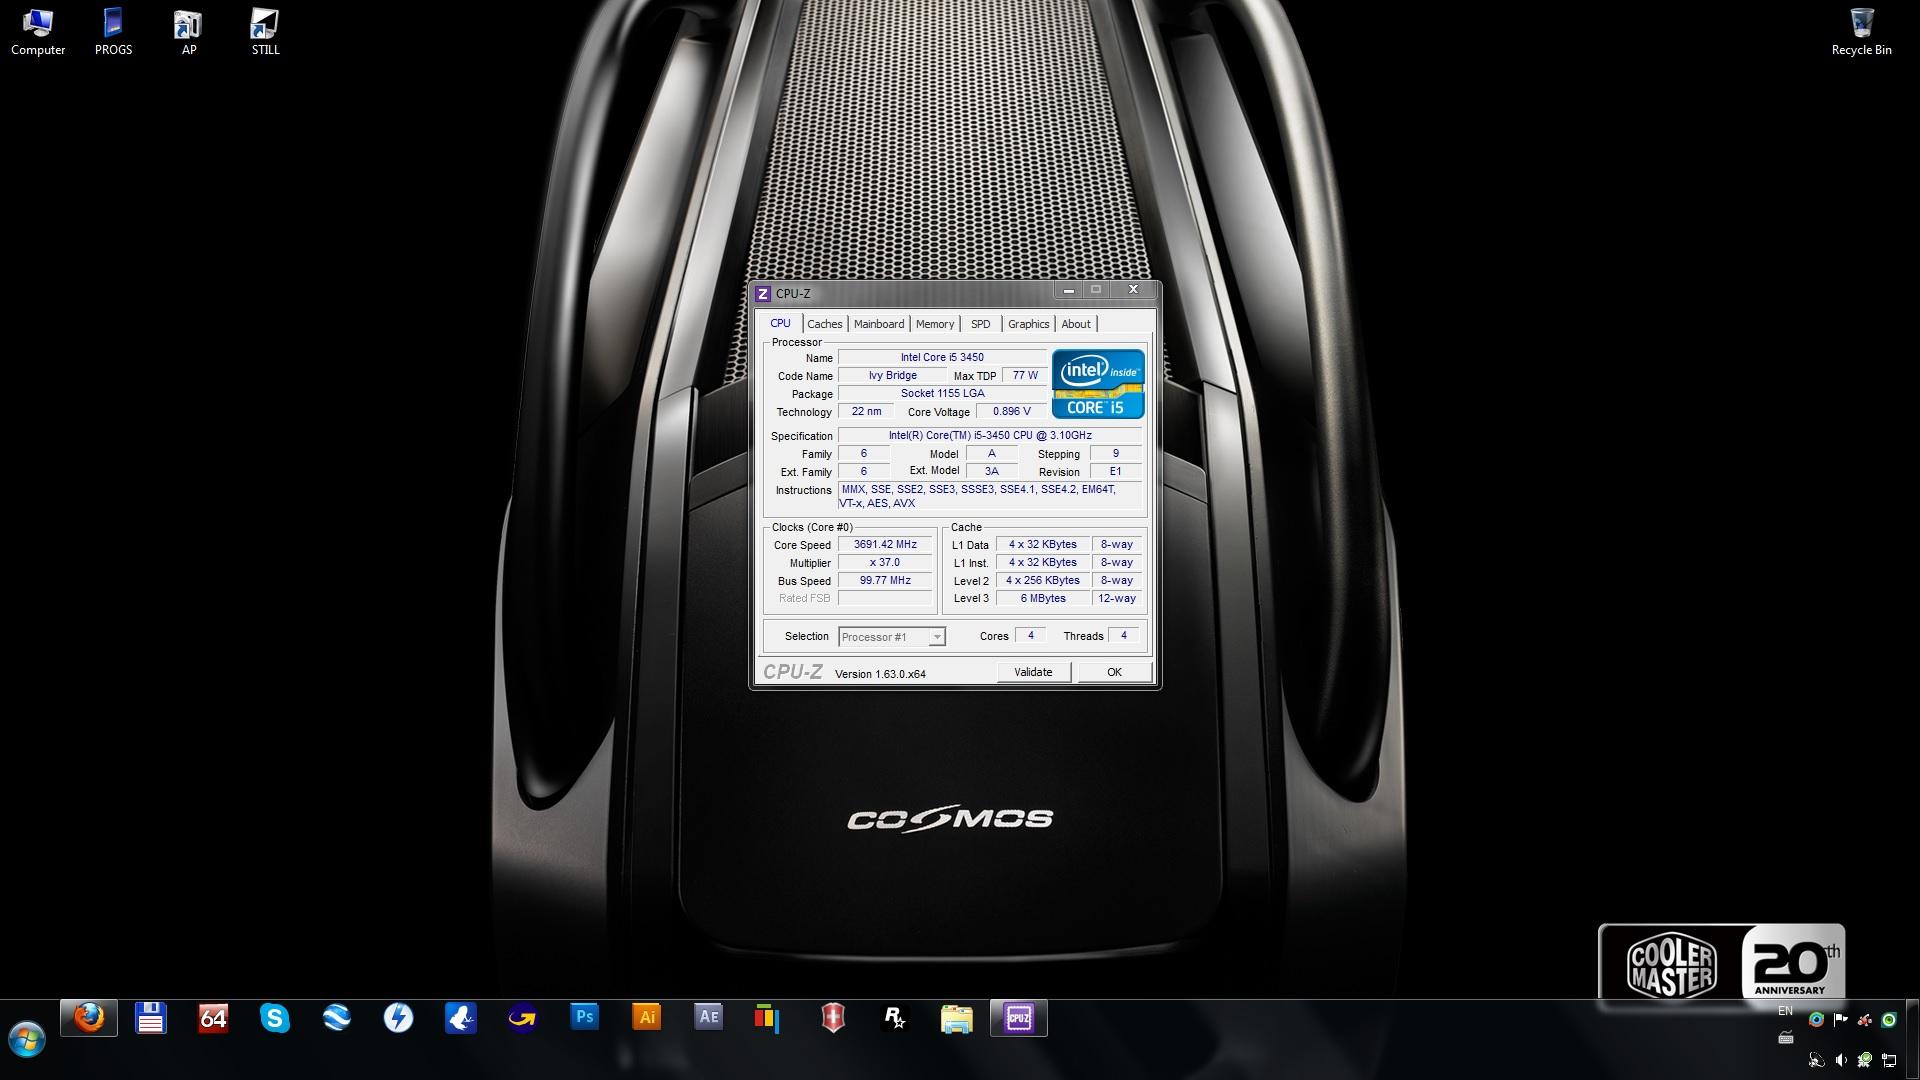Open the Computer desktop icon
This screenshot has height=1080, width=1920.
click(38, 32)
